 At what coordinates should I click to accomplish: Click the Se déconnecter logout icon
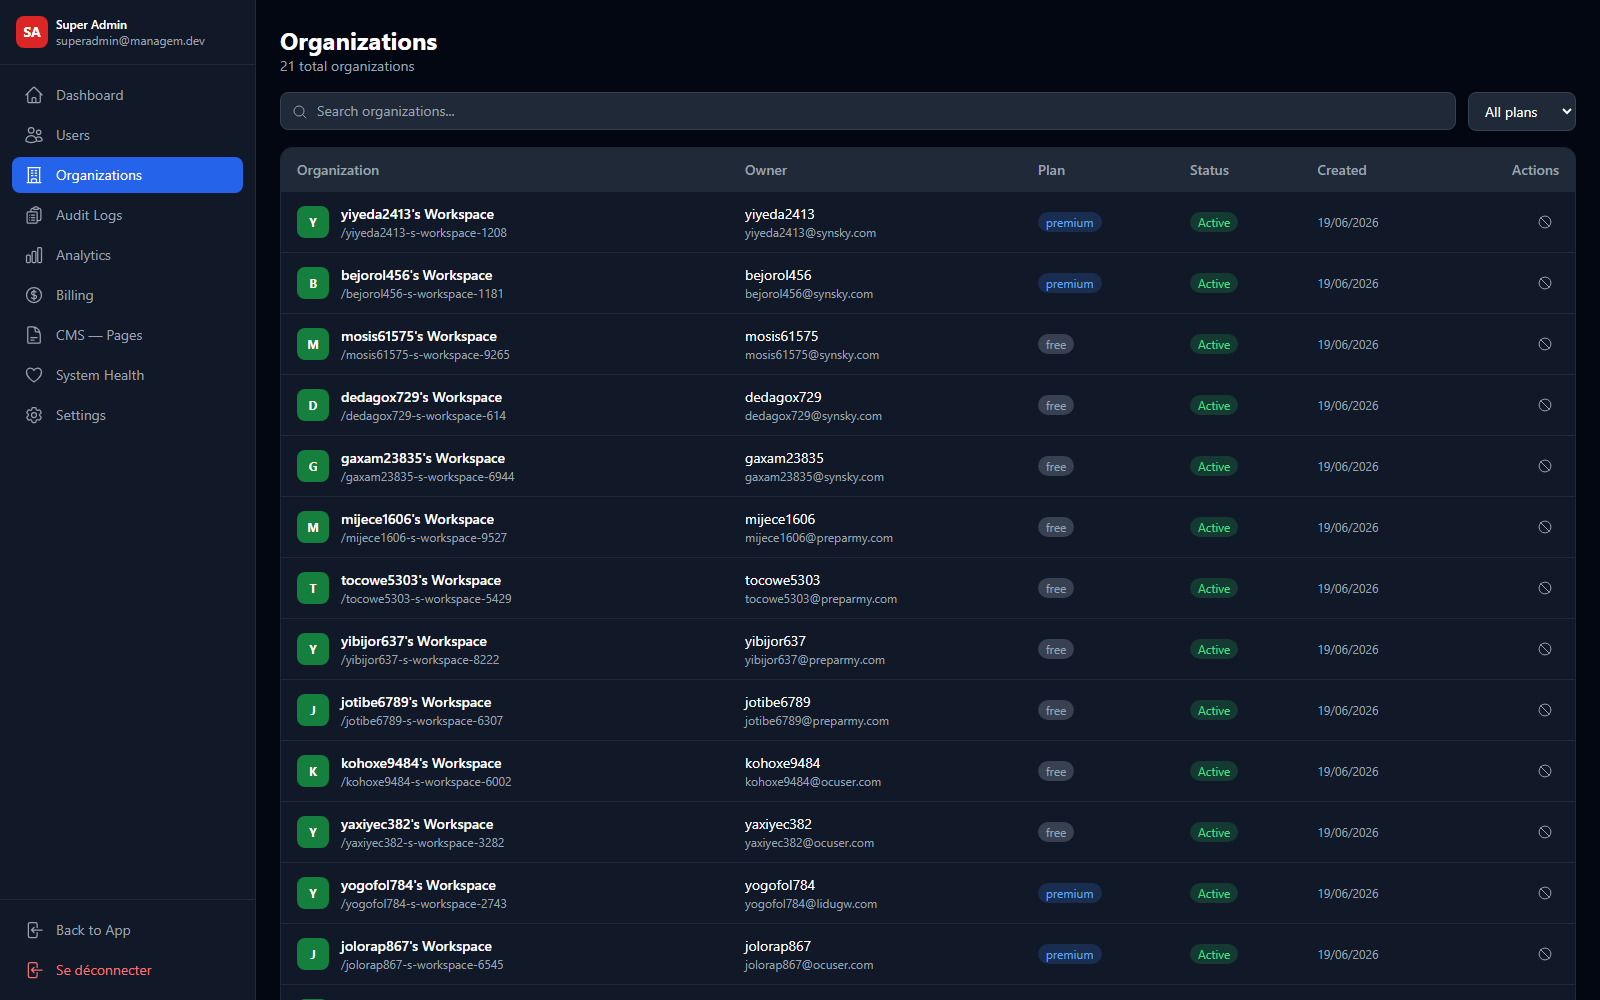pyautogui.click(x=34, y=970)
